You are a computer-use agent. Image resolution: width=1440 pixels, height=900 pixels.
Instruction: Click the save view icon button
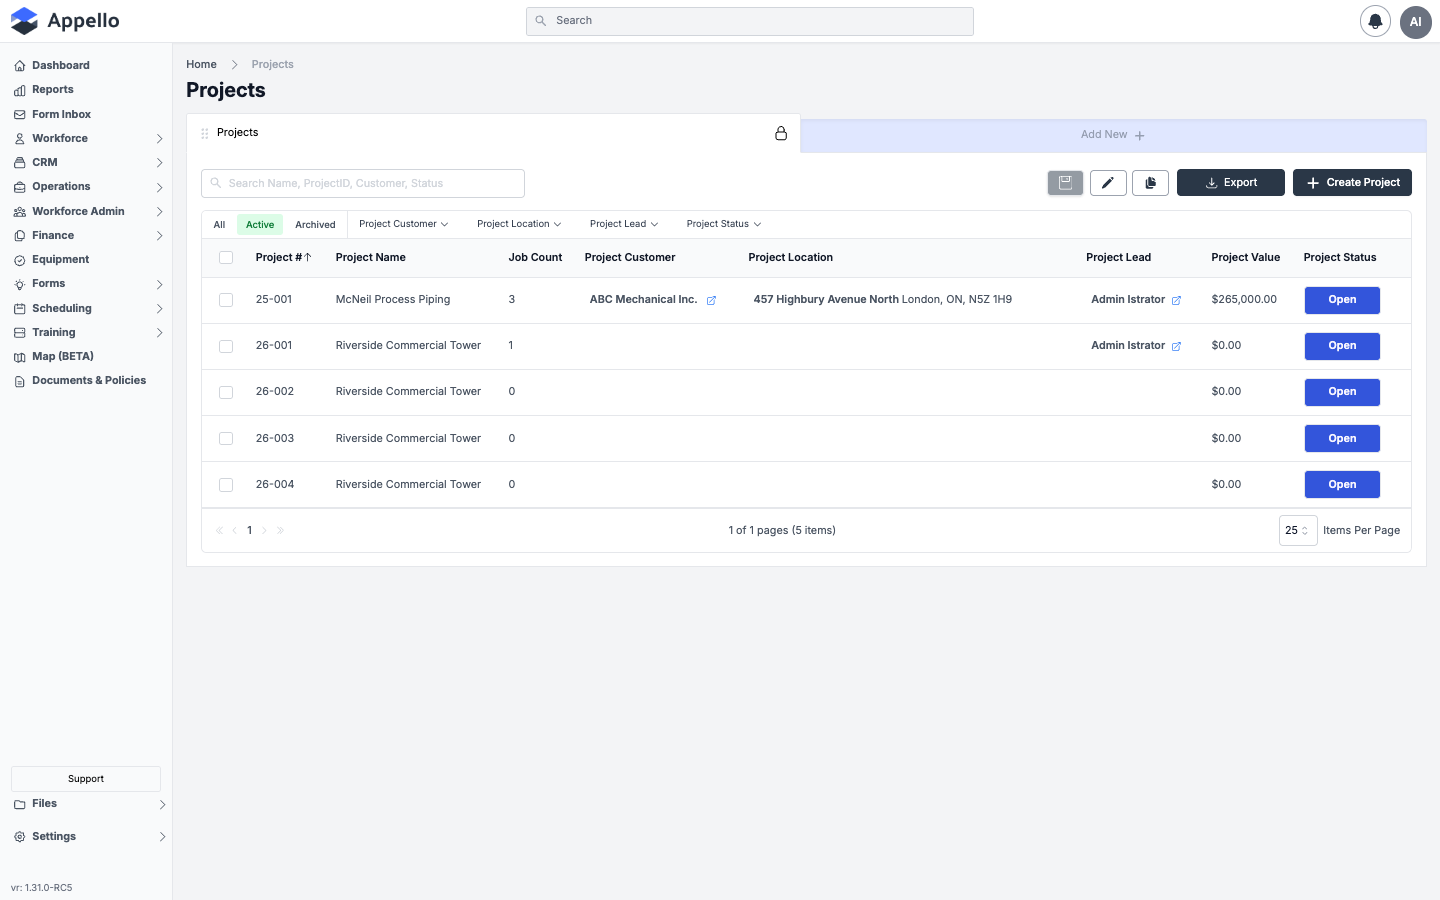1065,183
